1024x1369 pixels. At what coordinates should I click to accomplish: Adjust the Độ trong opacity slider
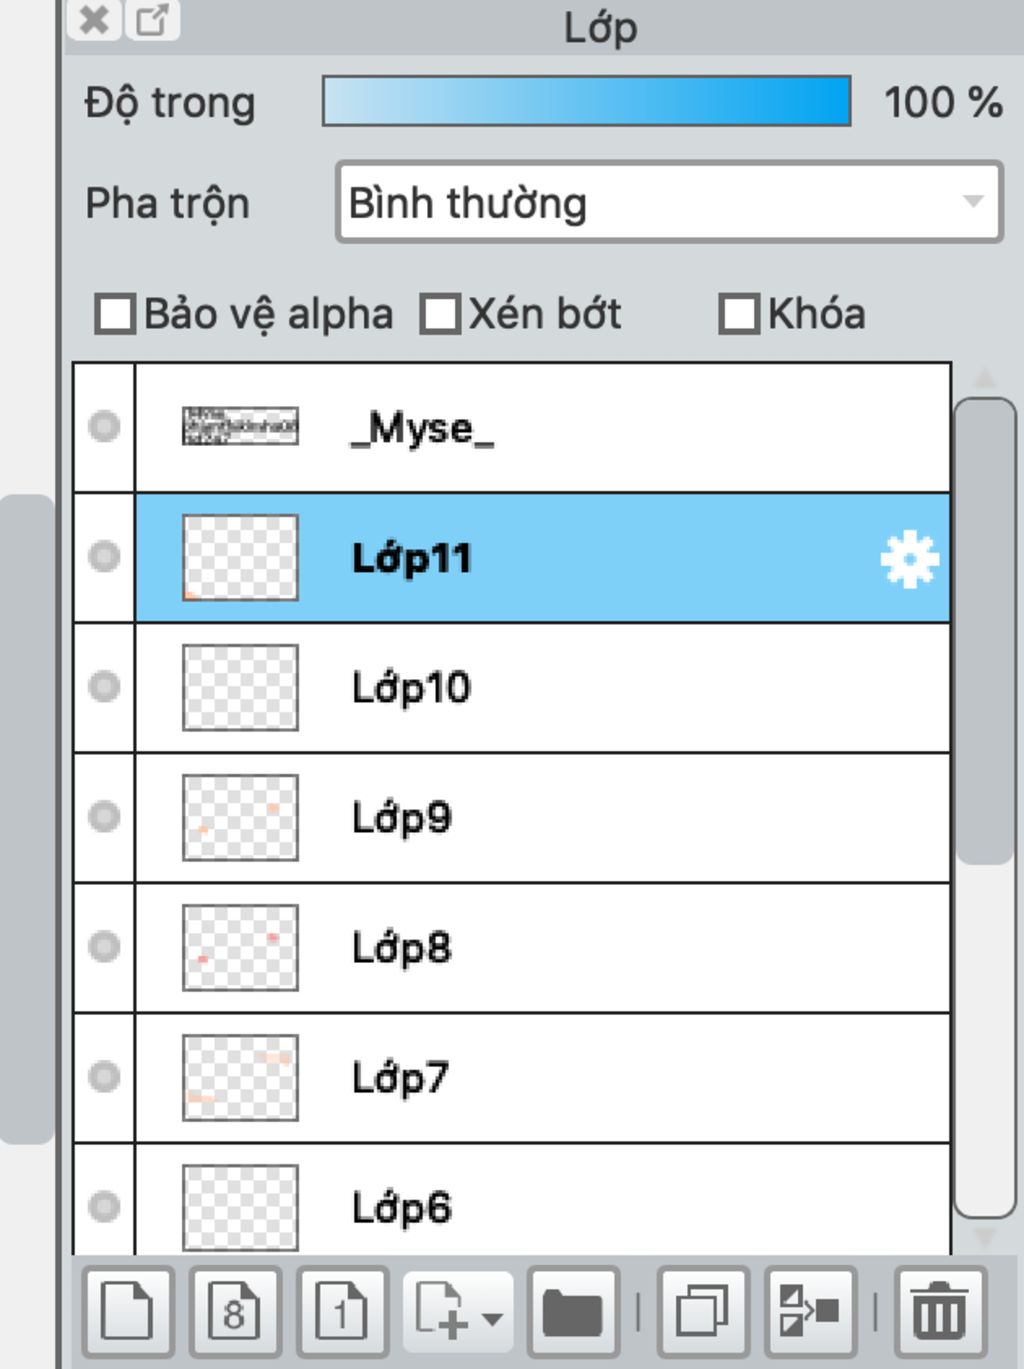tap(586, 101)
